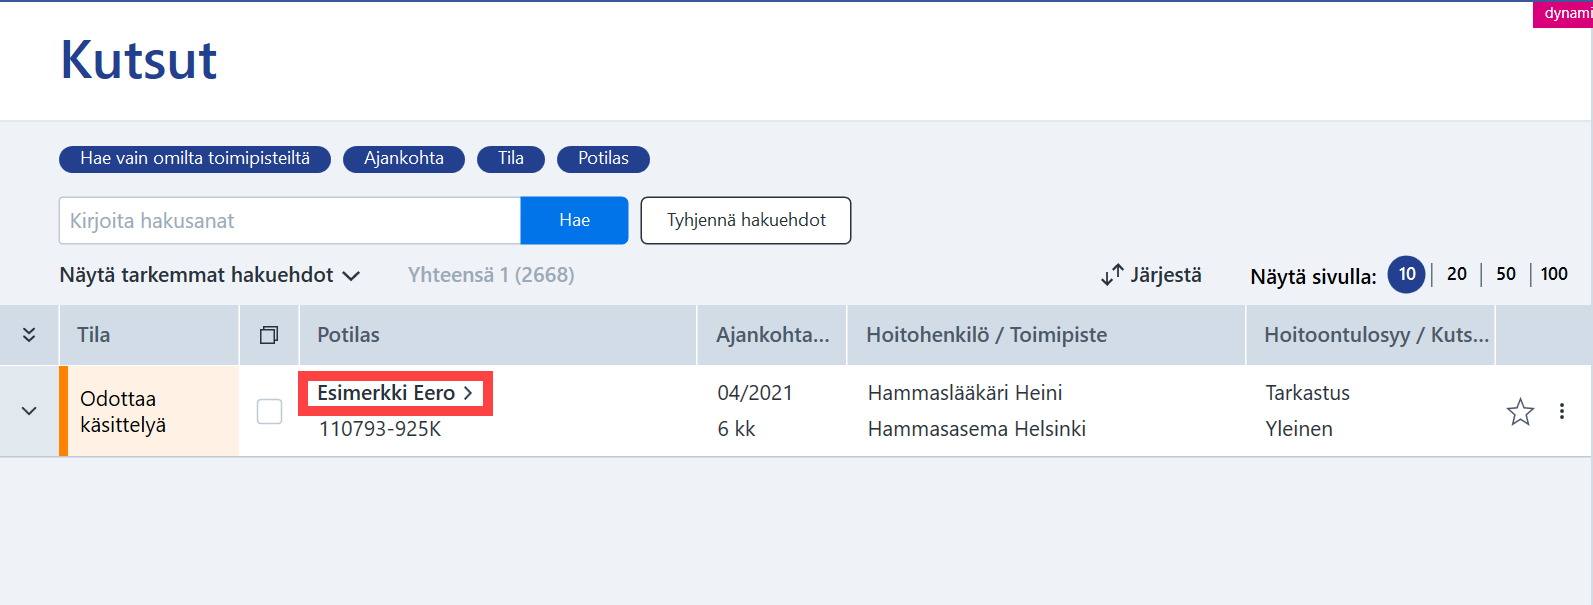The width and height of the screenshot is (1593, 605).
Task: Click the pink dynami badge
Action: [x=1563, y=14]
